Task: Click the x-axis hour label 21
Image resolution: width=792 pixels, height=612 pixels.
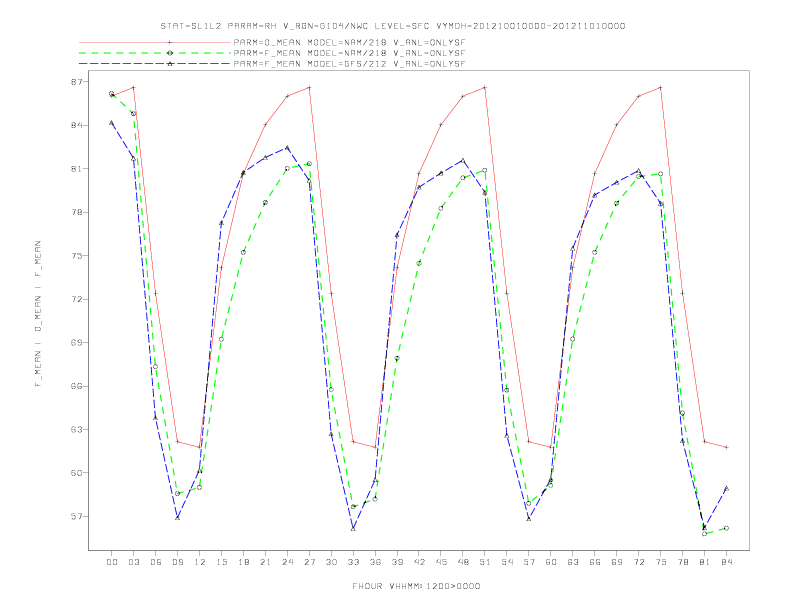Action: (x=266, y=562)
